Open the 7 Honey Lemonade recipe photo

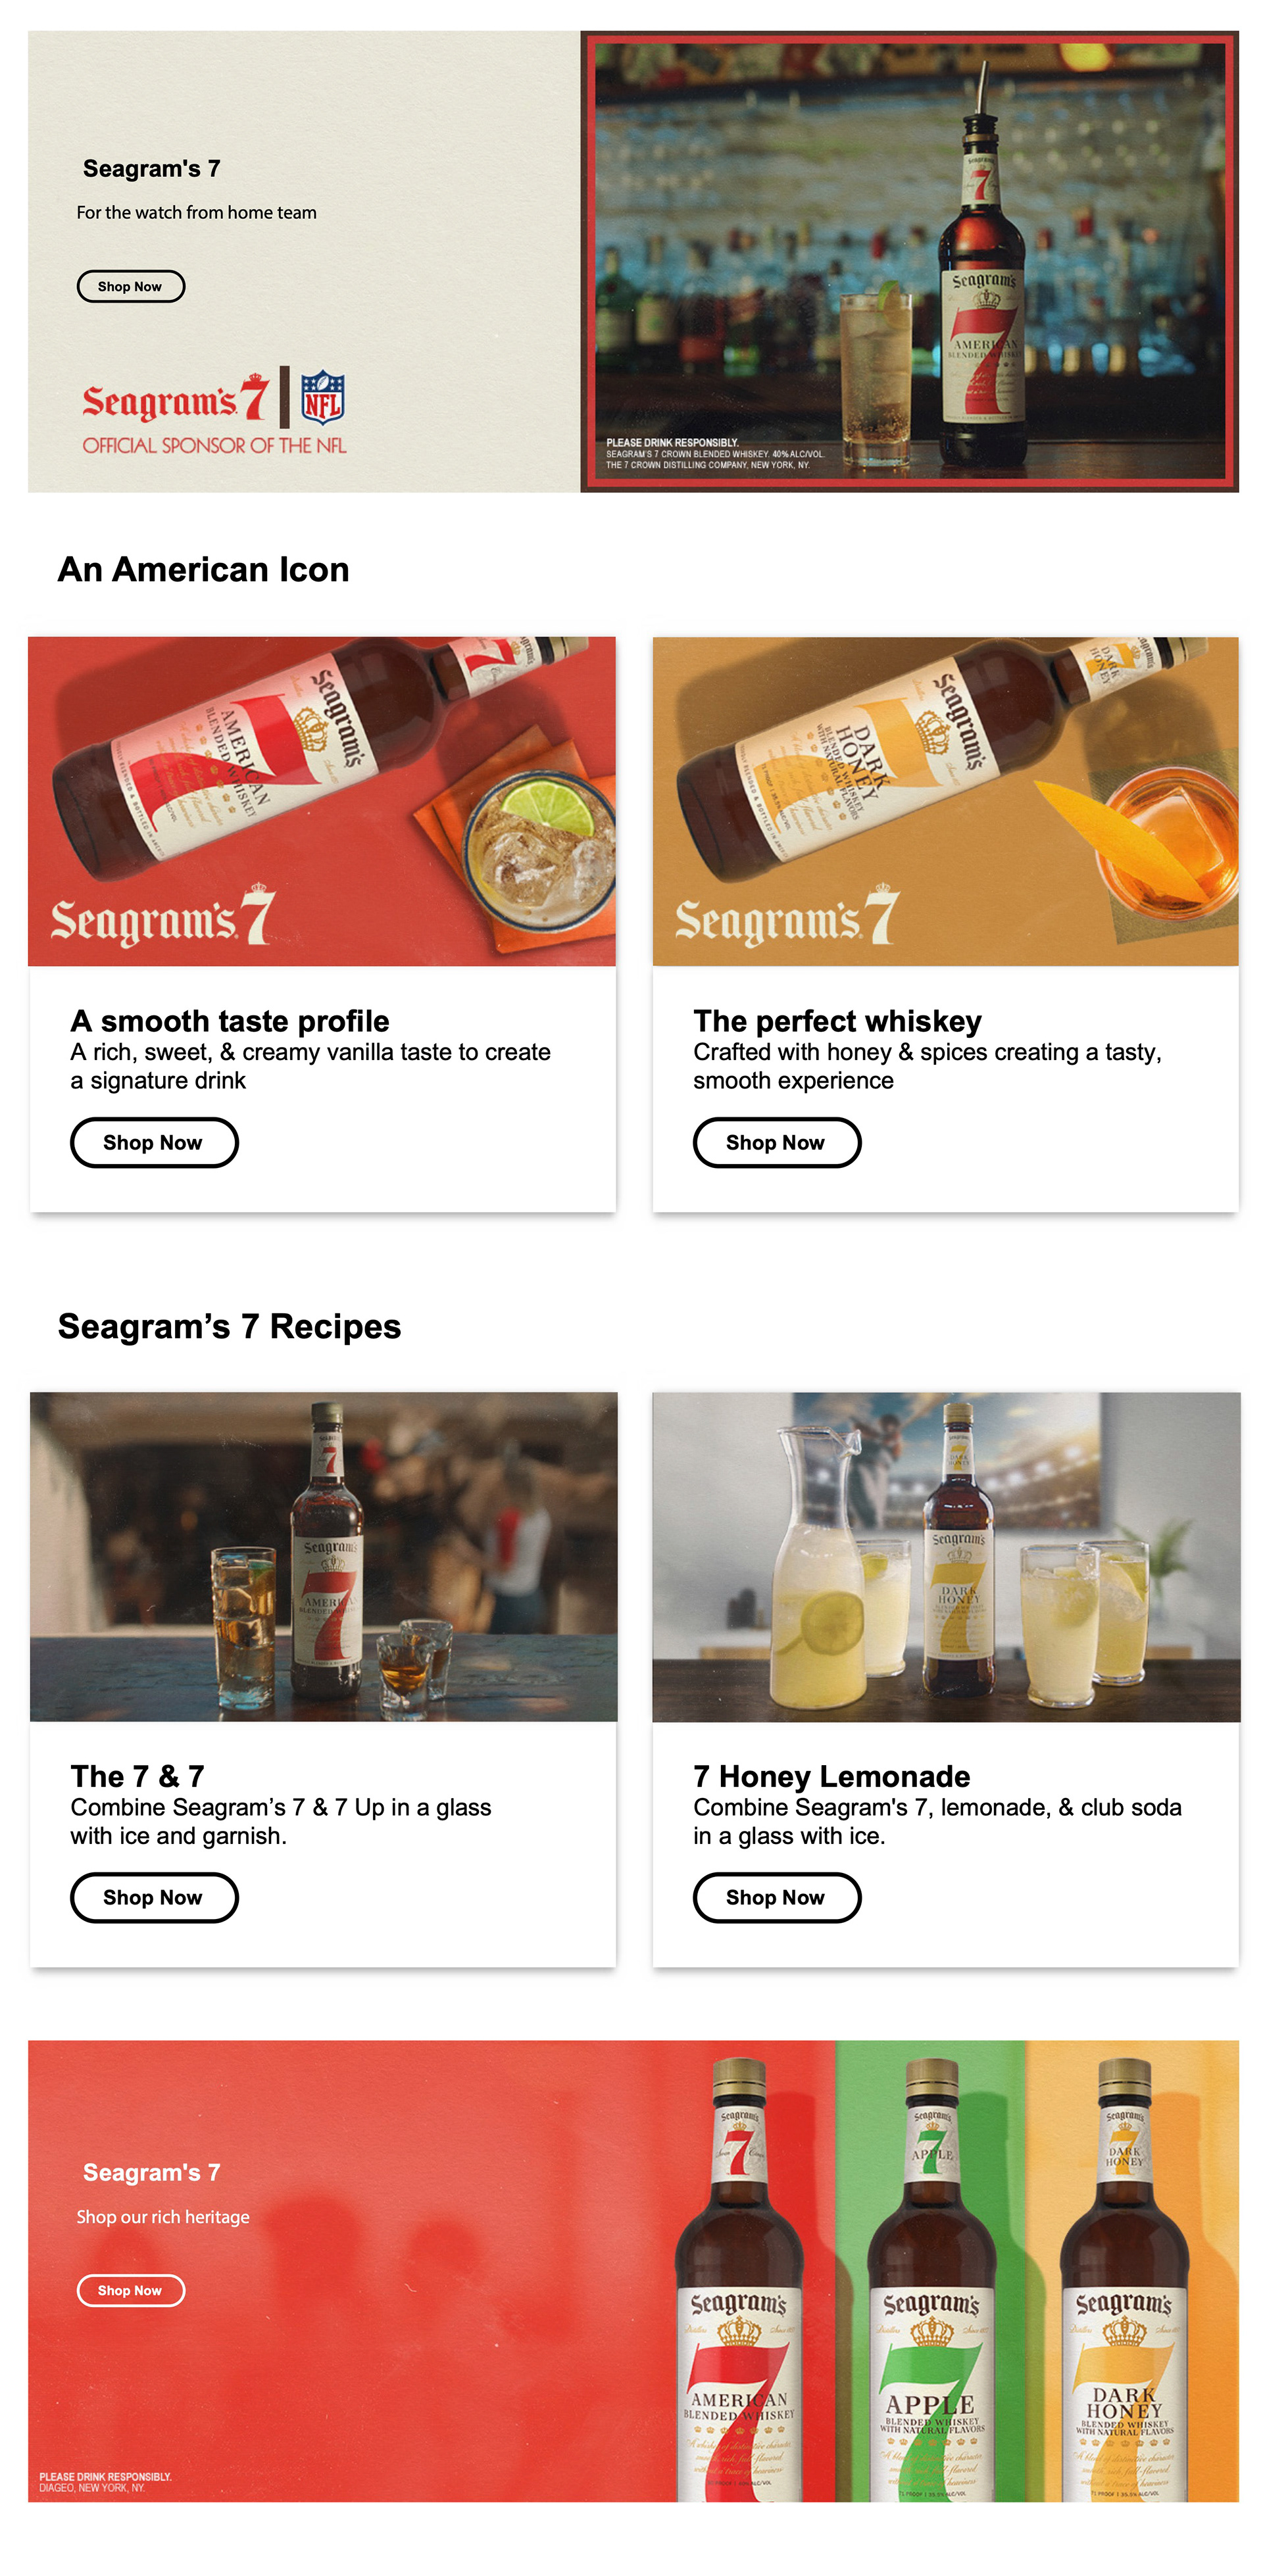pyautogui.click(x=946, y=1556)
